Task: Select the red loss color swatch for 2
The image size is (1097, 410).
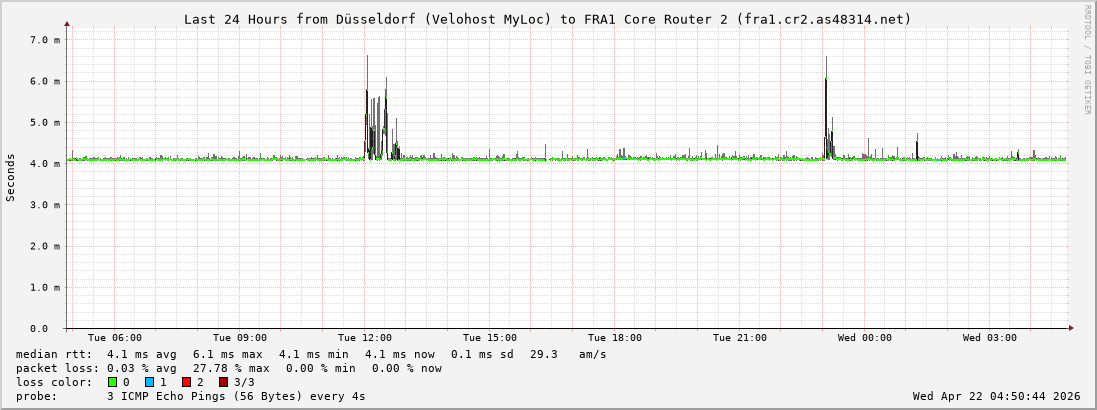Action: coord(186,382)
